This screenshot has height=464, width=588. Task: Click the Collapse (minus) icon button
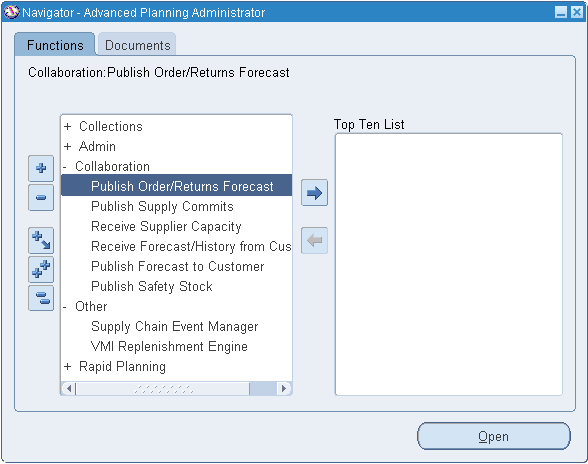(x=41, y=197)
